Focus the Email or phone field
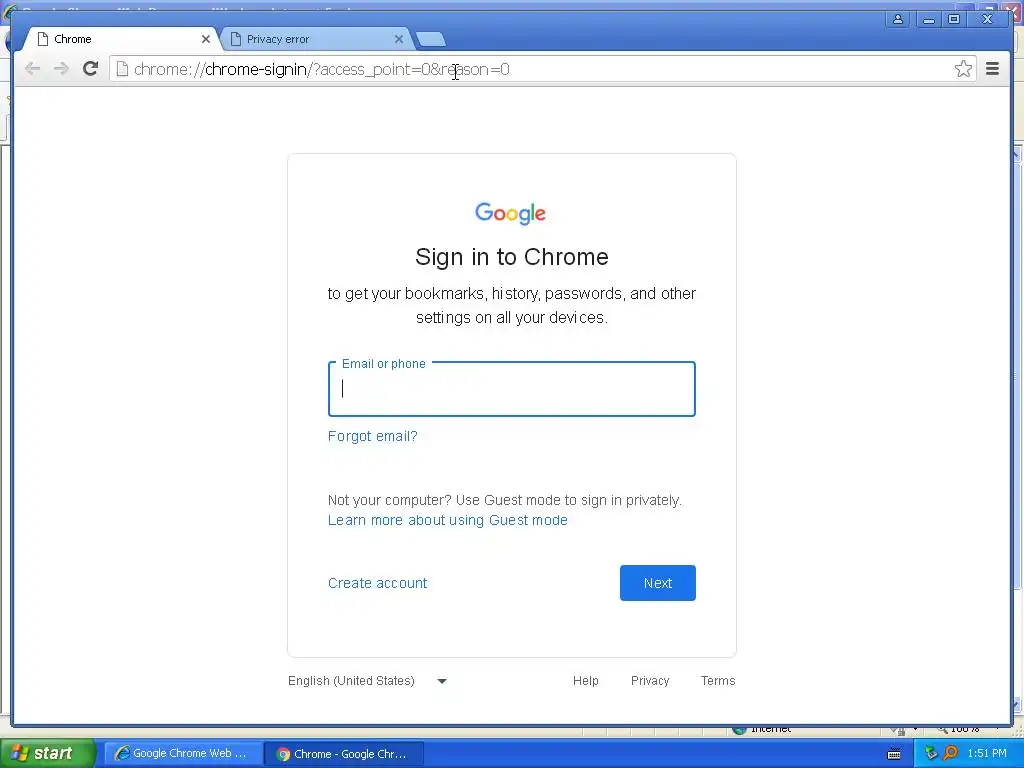This screenshot has width=1024, height=768. [511, 389]
